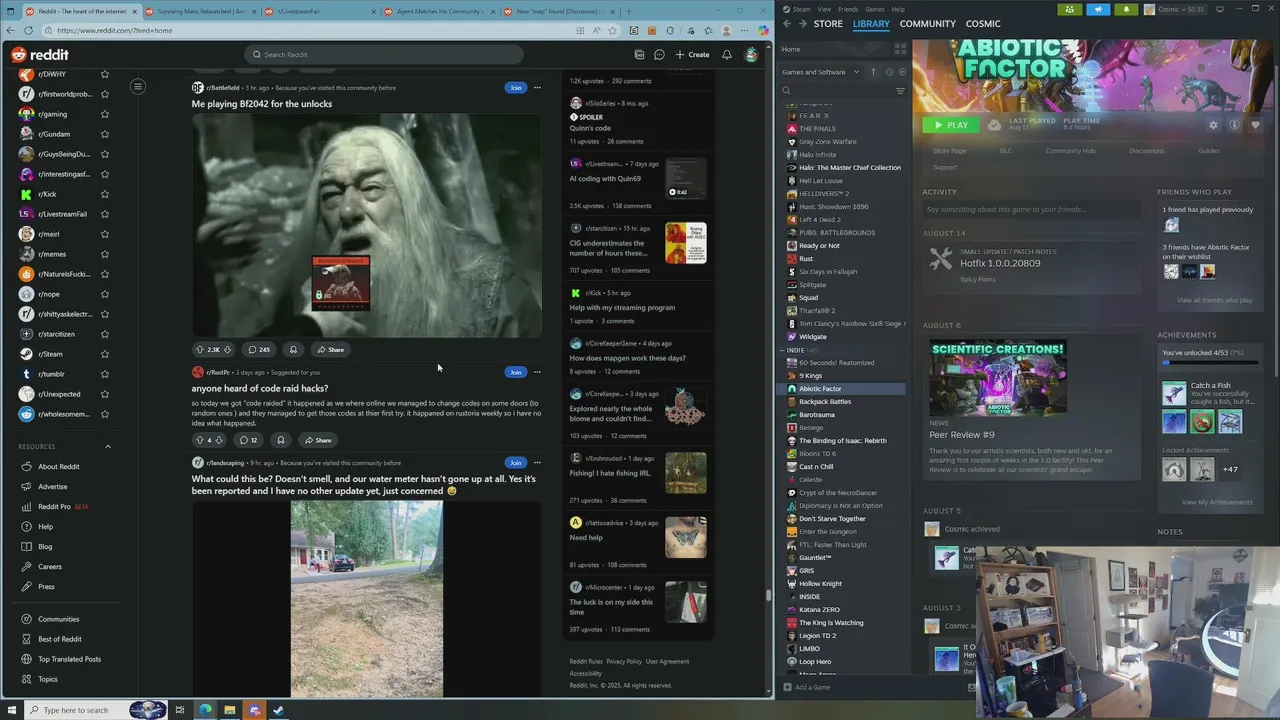The image size is (1280, 720).
Task: Upvote the code raid hacks post
Action: click(199, 440)
